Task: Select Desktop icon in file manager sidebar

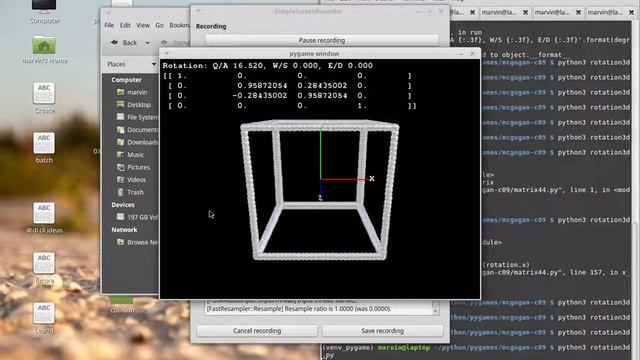Action: point(120,104)
